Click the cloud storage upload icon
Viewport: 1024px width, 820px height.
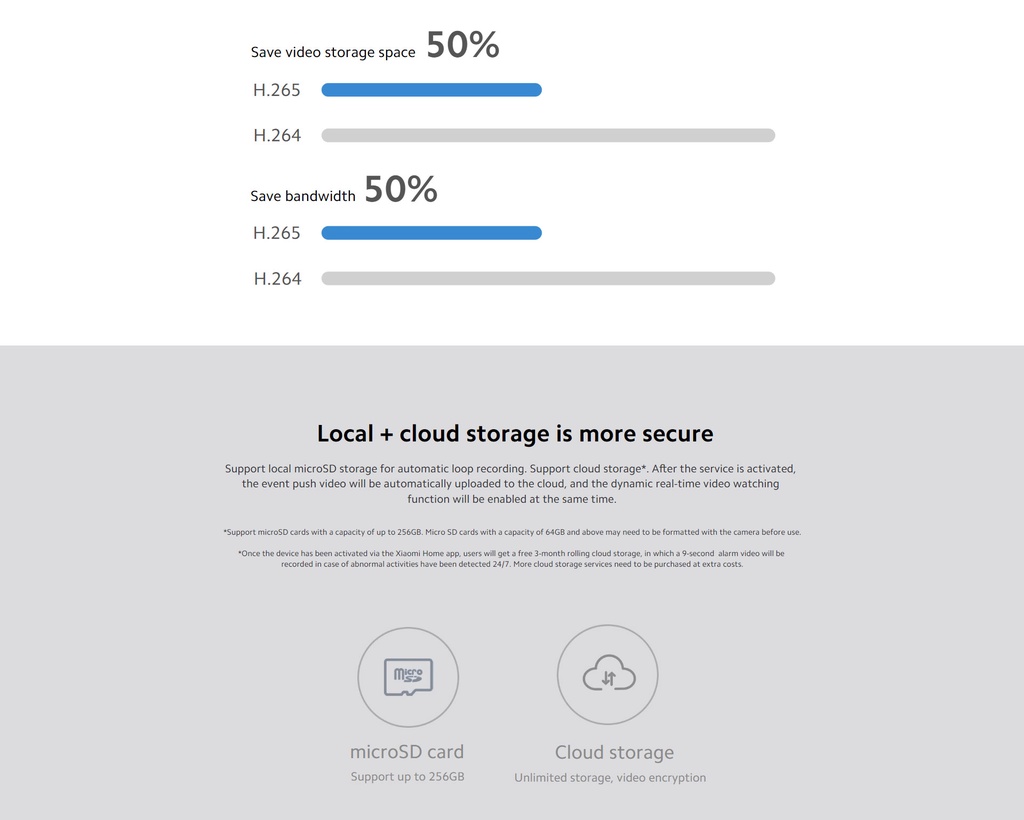pyautogui.click(x=608, y=674)
